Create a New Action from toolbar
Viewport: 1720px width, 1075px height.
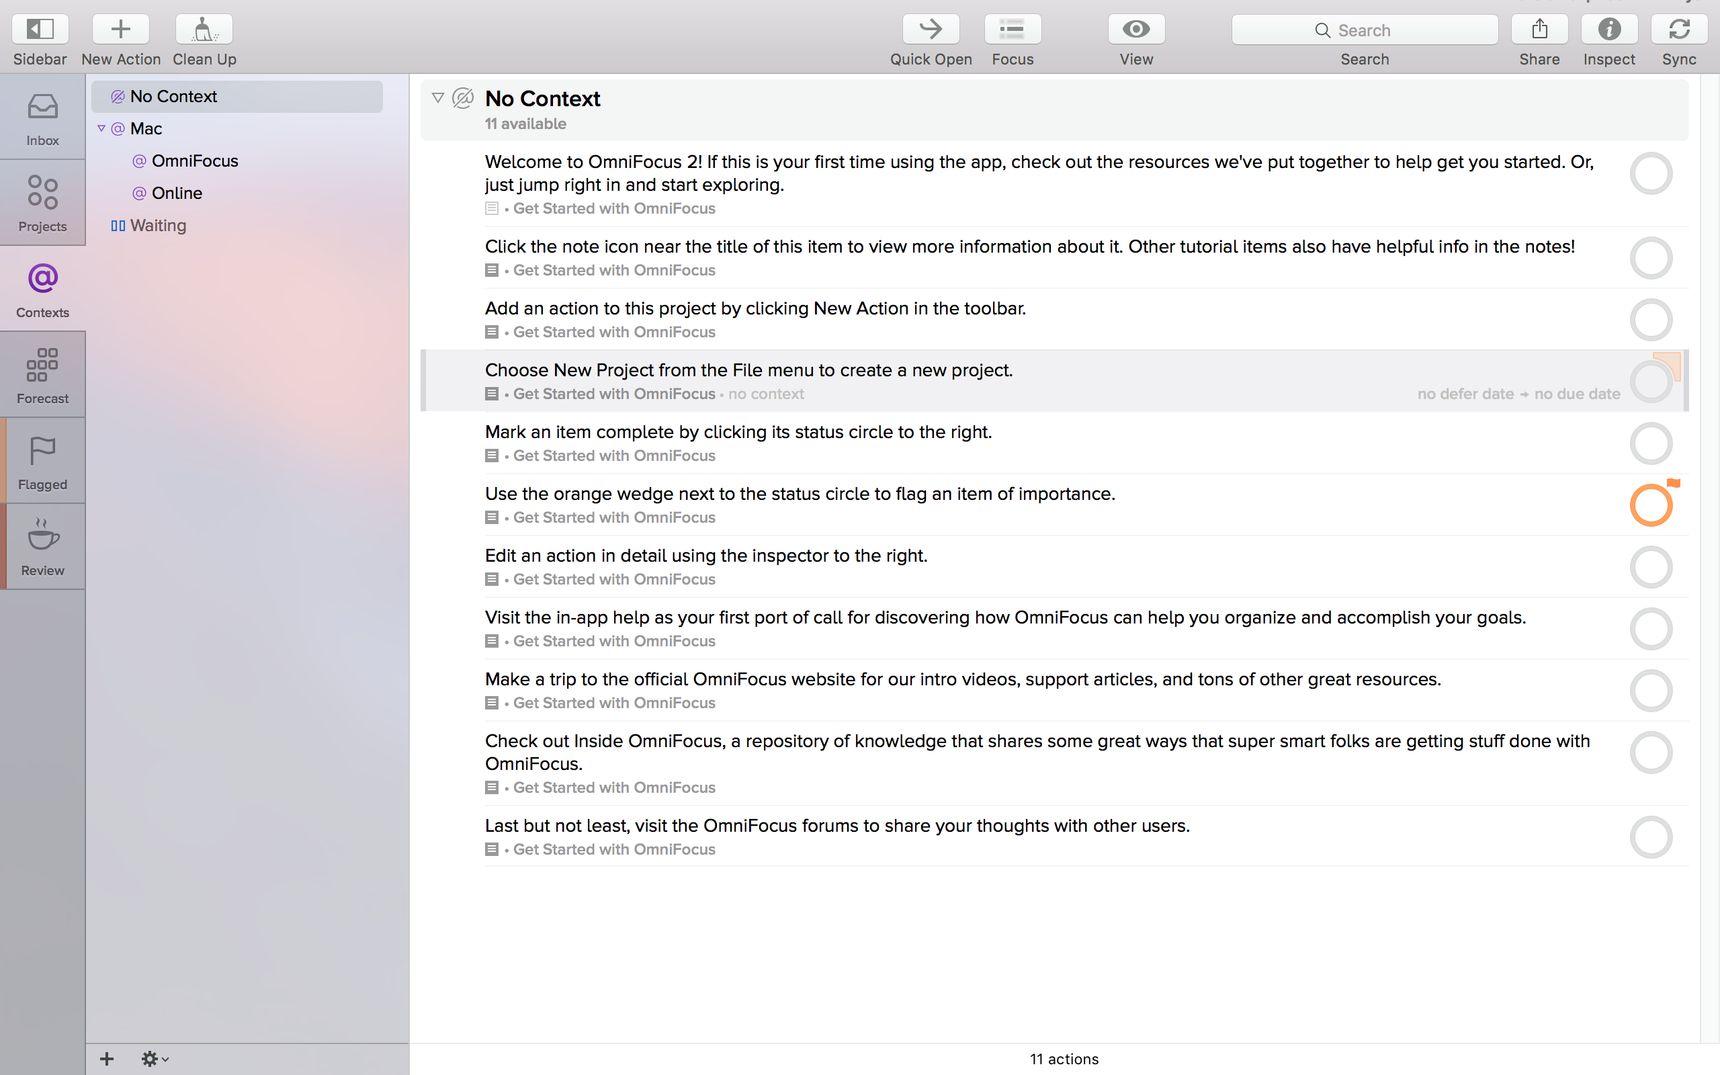tap(120, 29)
